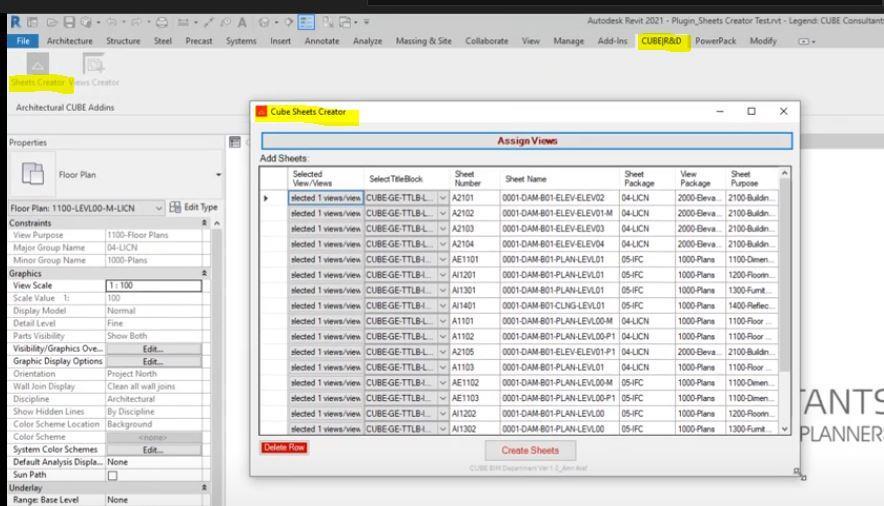Click Edit for System Color Schemes

153,450
